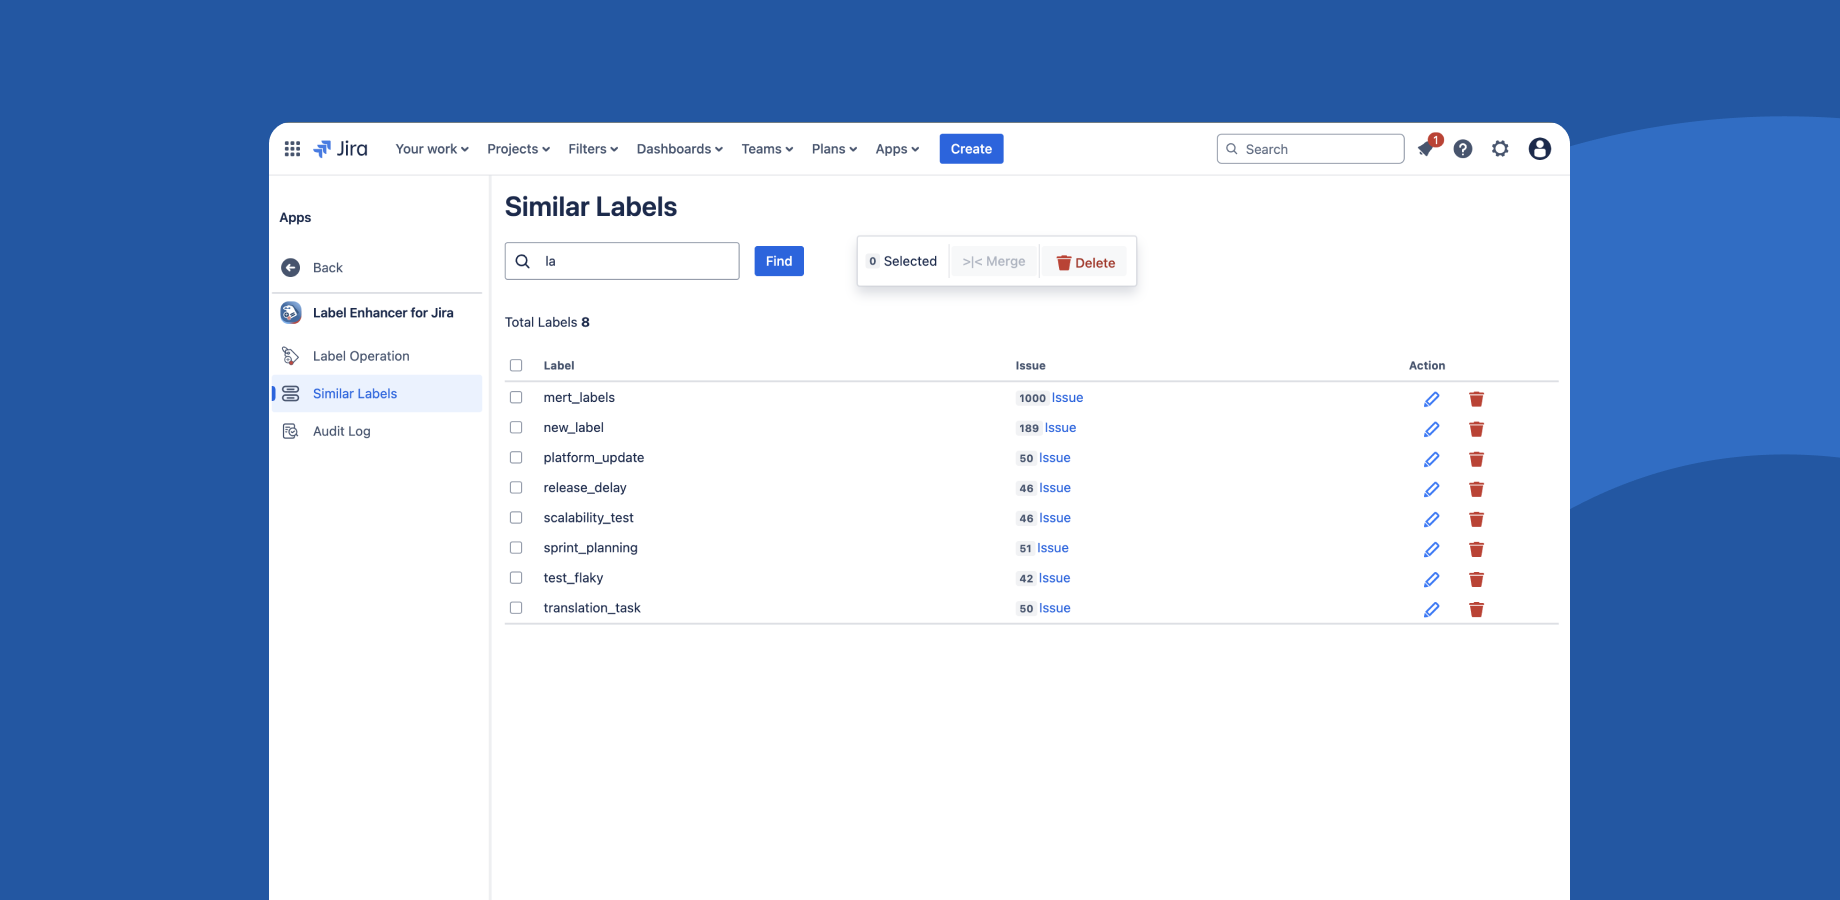
Task: Click the Back arrow icon in sidebar
Action: (x=291, y=268)
